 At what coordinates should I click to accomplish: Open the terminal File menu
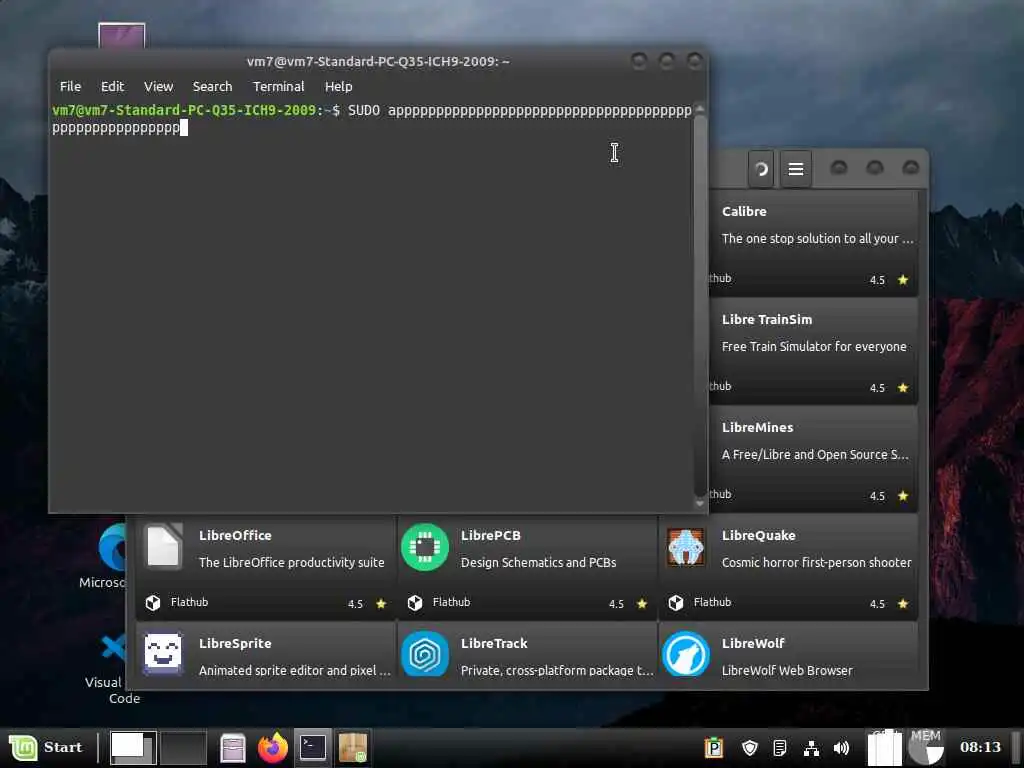click(71, 86)
